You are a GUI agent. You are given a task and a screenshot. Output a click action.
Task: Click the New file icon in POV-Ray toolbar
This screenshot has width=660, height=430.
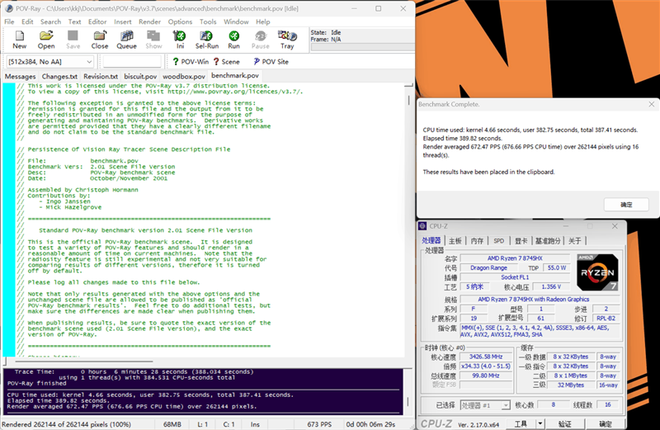click(x=19, y=39)
